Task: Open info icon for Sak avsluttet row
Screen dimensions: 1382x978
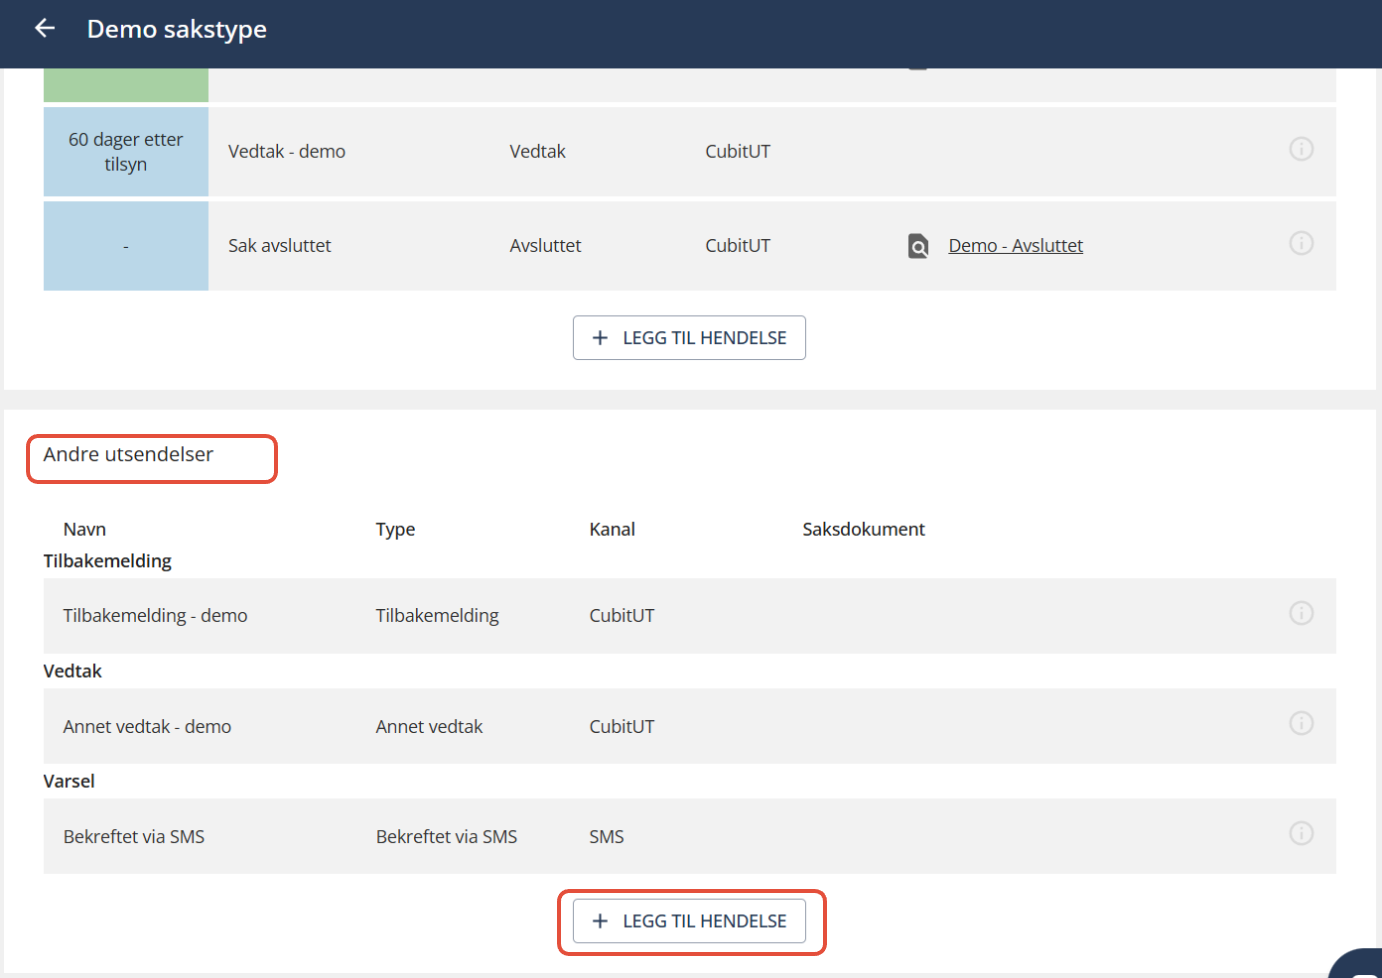Action: click(1301, 243)
